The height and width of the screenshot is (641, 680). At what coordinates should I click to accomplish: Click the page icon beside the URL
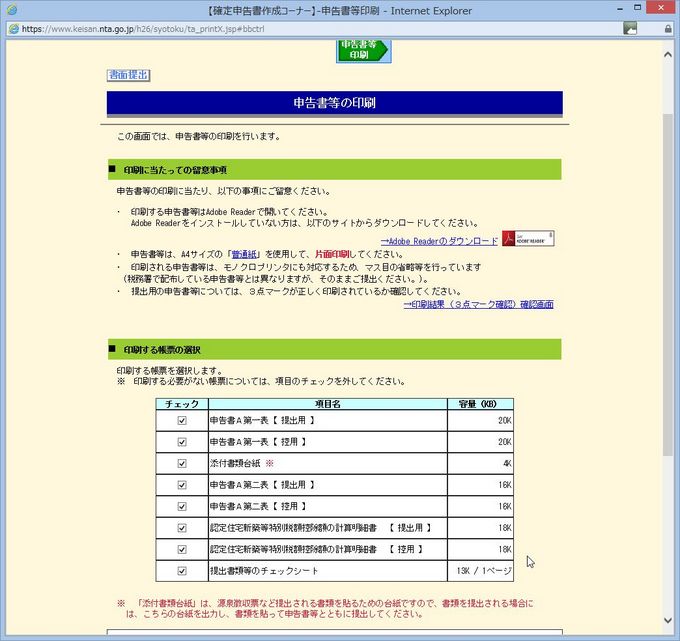pos(13,29)
